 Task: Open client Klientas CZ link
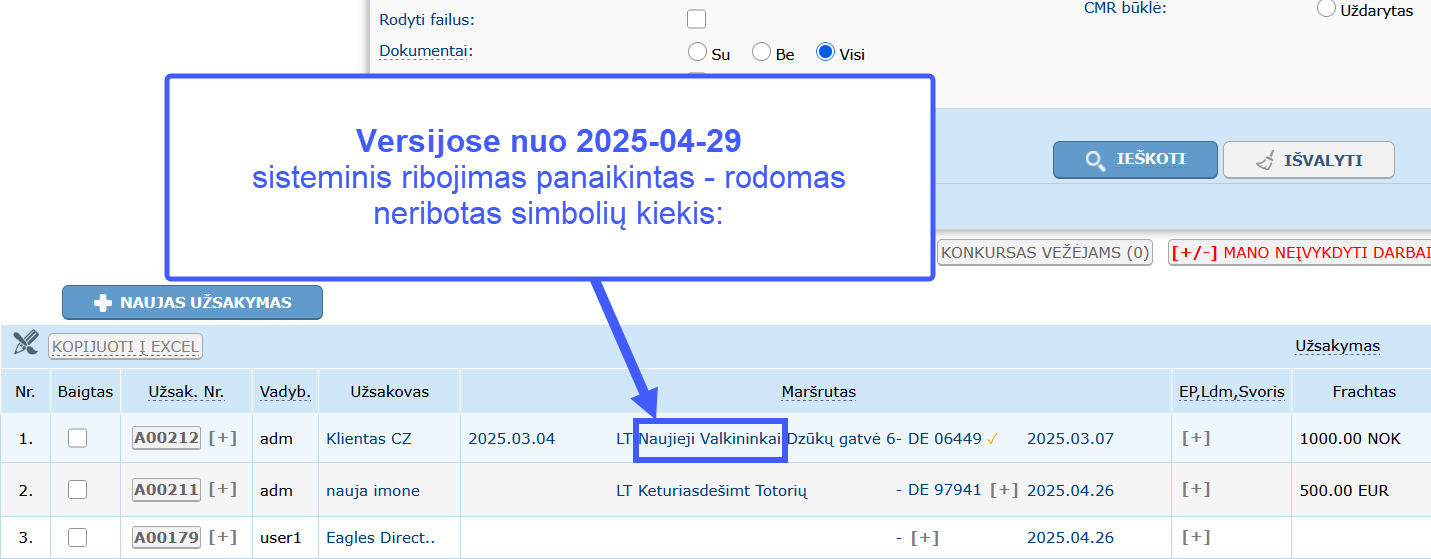[x=368, y=438]
